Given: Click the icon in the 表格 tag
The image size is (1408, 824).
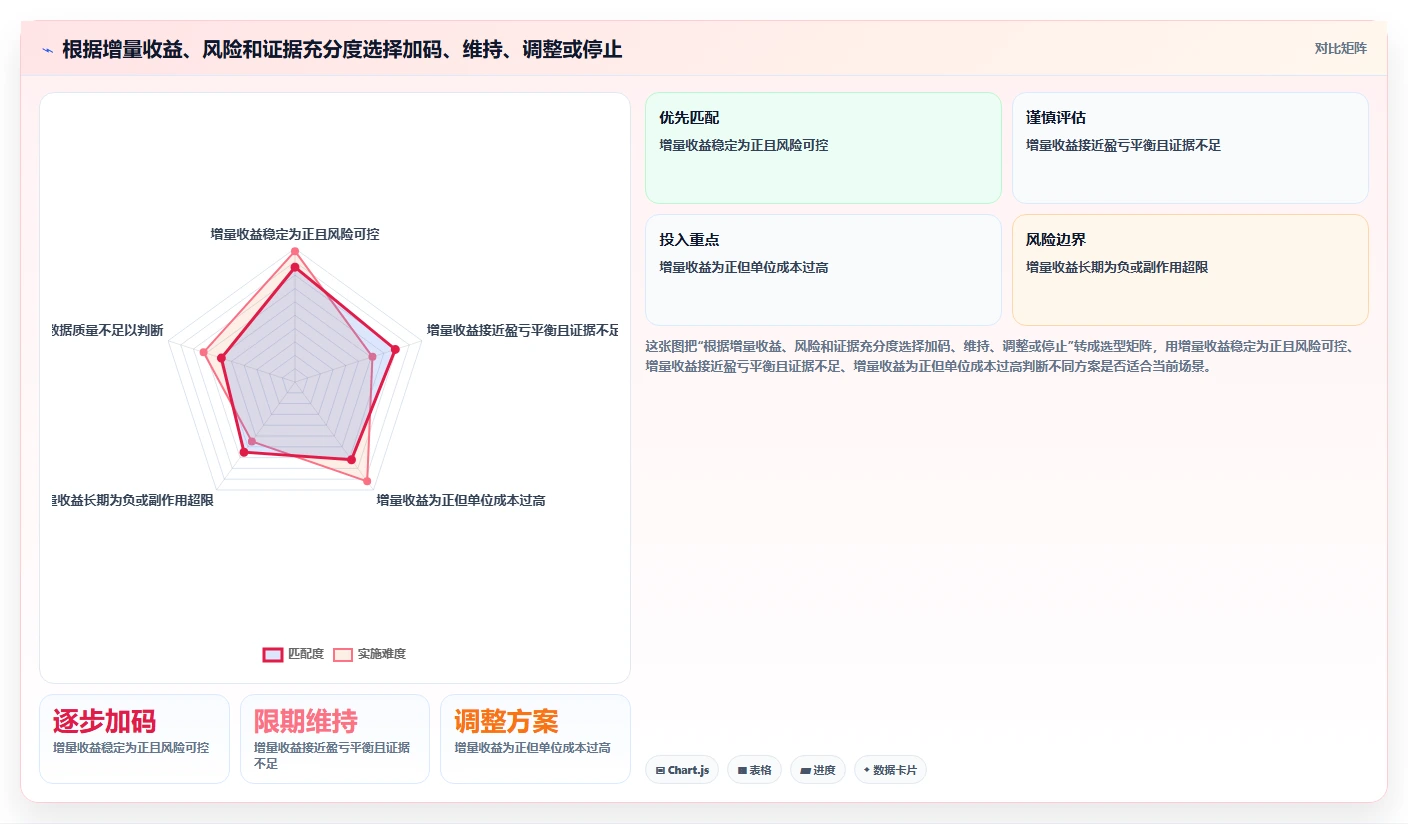Looking at the screenshot, I should tap(742, 770).
